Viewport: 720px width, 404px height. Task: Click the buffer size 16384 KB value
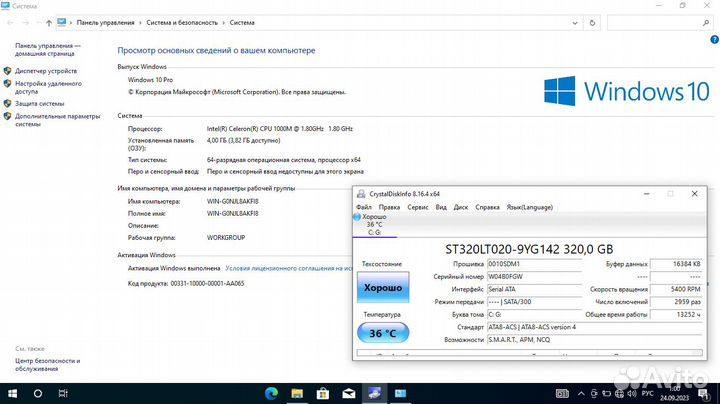pos(676,264)
